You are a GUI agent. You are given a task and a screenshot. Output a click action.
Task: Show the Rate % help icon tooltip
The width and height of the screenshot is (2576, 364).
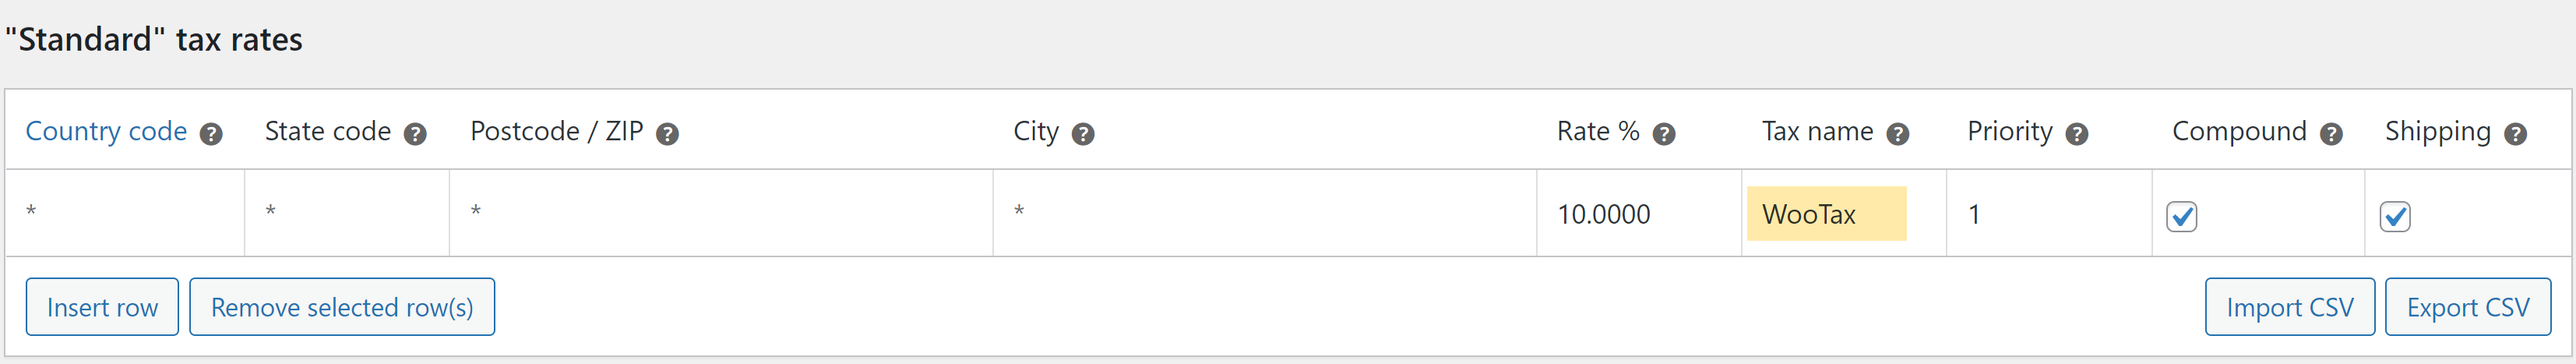tap(1664, 134)
